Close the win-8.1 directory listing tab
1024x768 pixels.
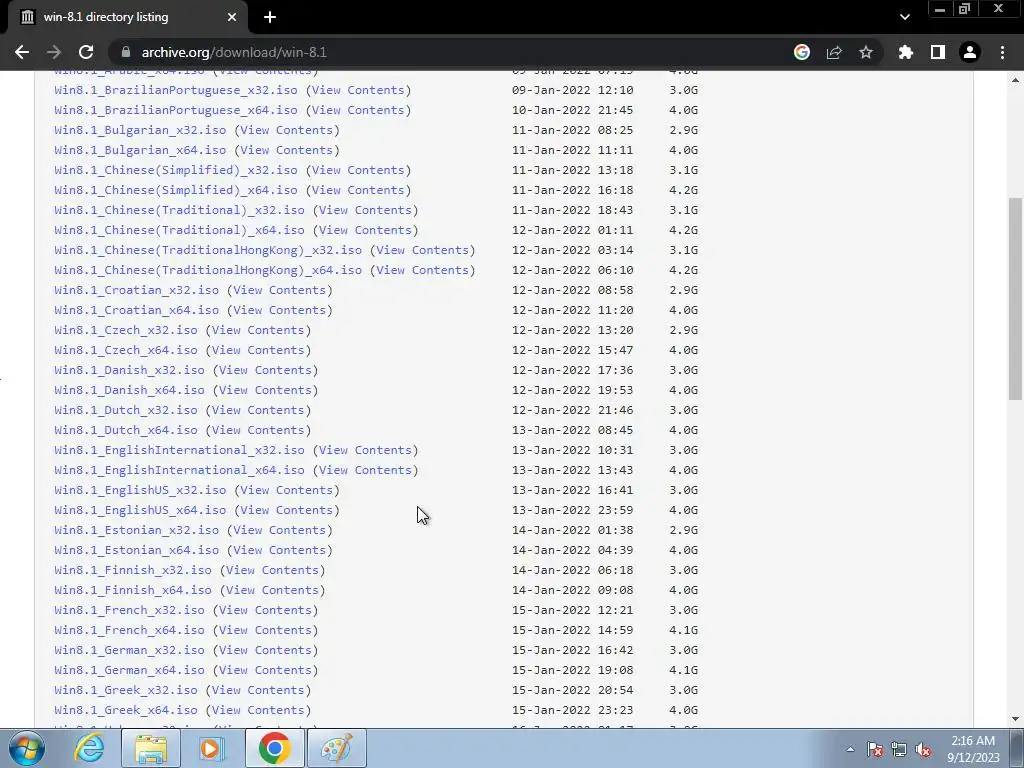(x=232, y=17)
